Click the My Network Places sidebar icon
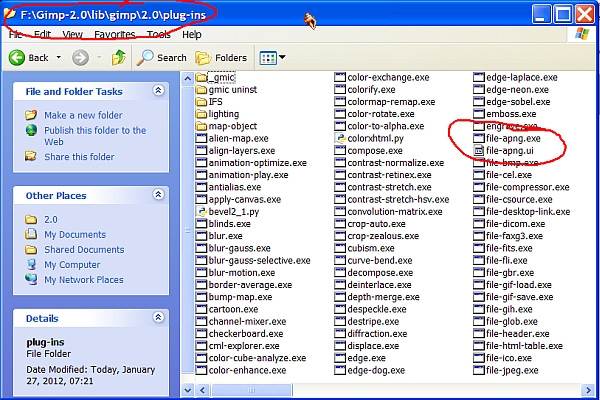The width and height of the screenshot is (600, 400). [31, 279]
